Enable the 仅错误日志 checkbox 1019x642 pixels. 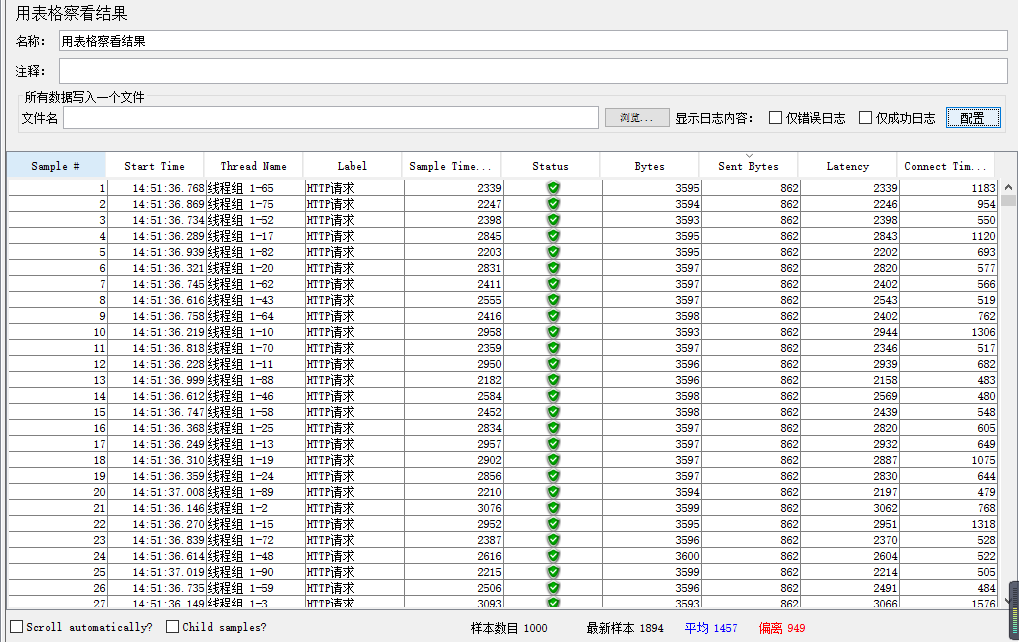pyautogui.click(x=775, y=118)
